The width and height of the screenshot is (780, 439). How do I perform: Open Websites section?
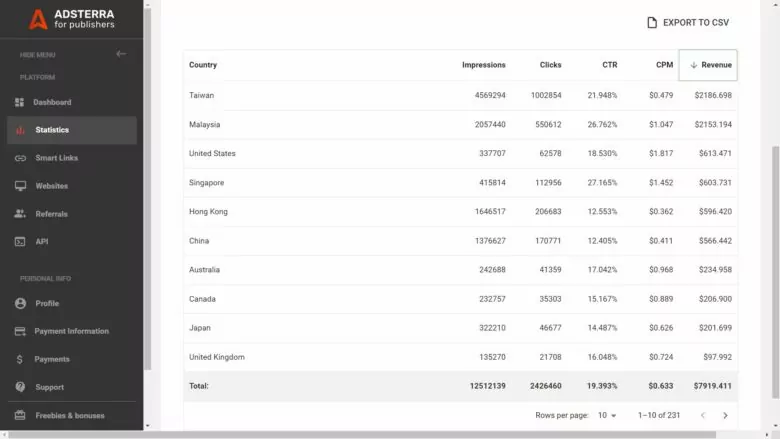tap(72, 186)
